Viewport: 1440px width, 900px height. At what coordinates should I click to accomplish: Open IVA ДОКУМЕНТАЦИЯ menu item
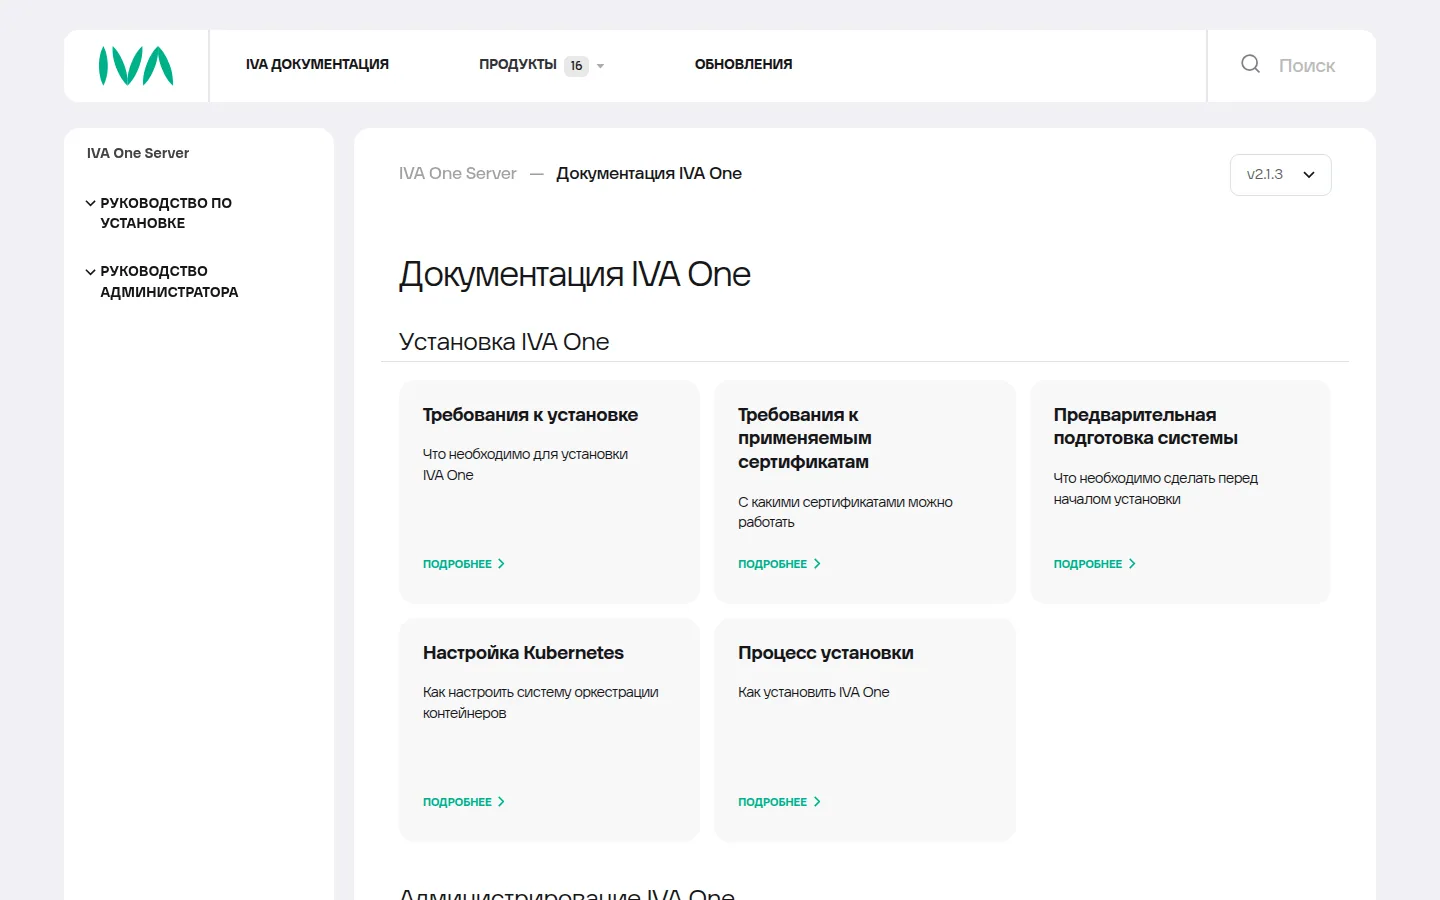point(317,64)
